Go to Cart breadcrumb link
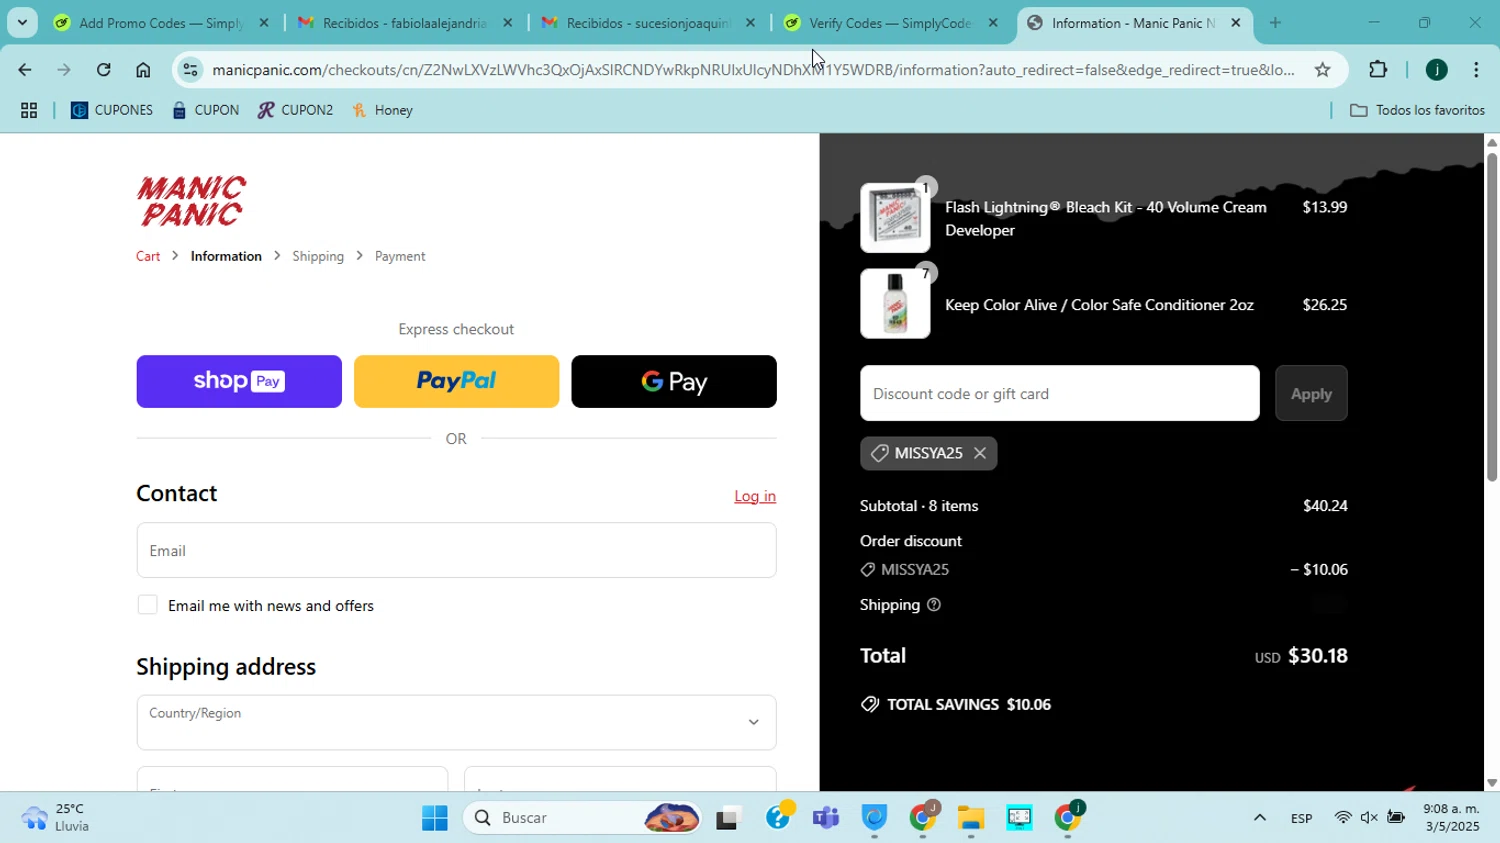 coord(148,256)
